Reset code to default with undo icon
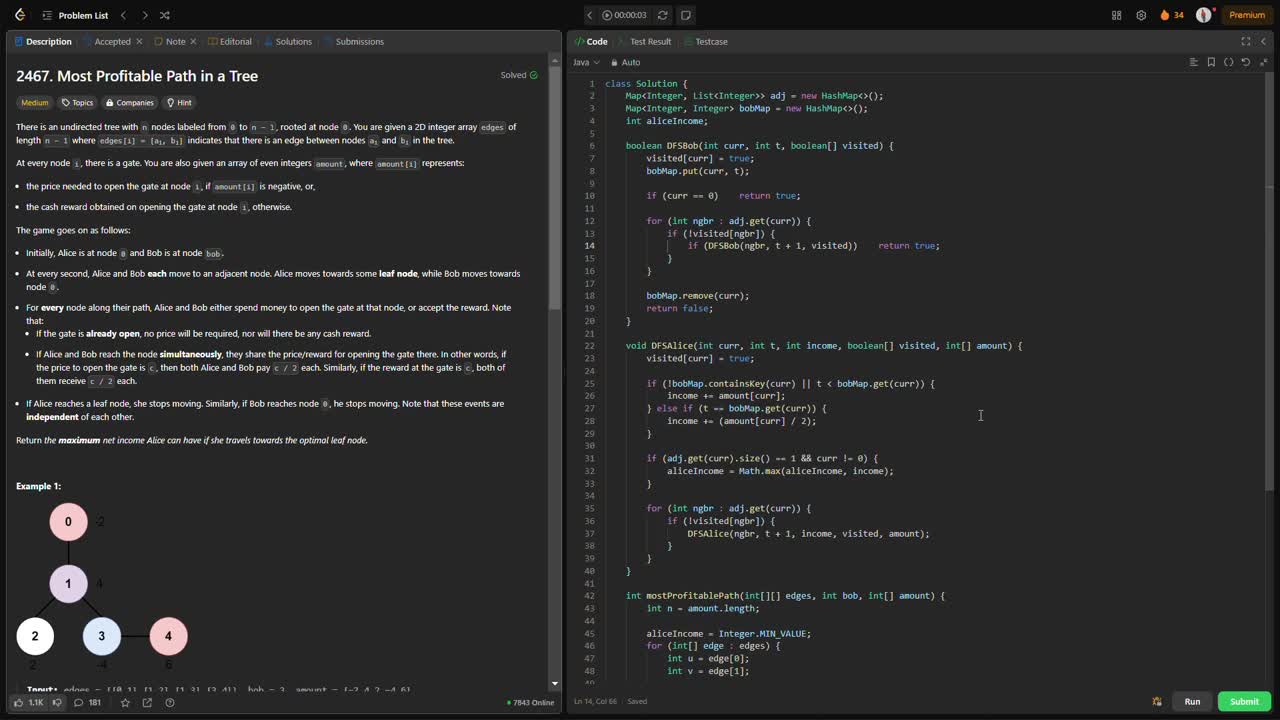The image size is (1280, 720). point(1245,62)
